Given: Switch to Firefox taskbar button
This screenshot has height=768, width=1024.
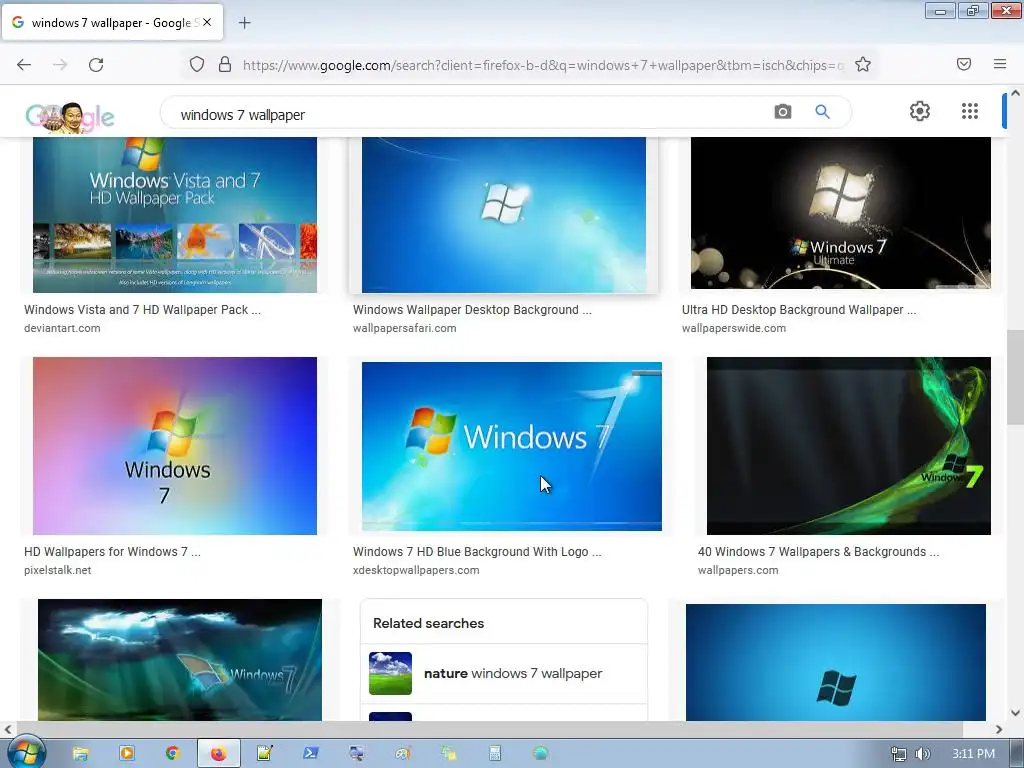Looking at the screenshot, I should (219, 754).
